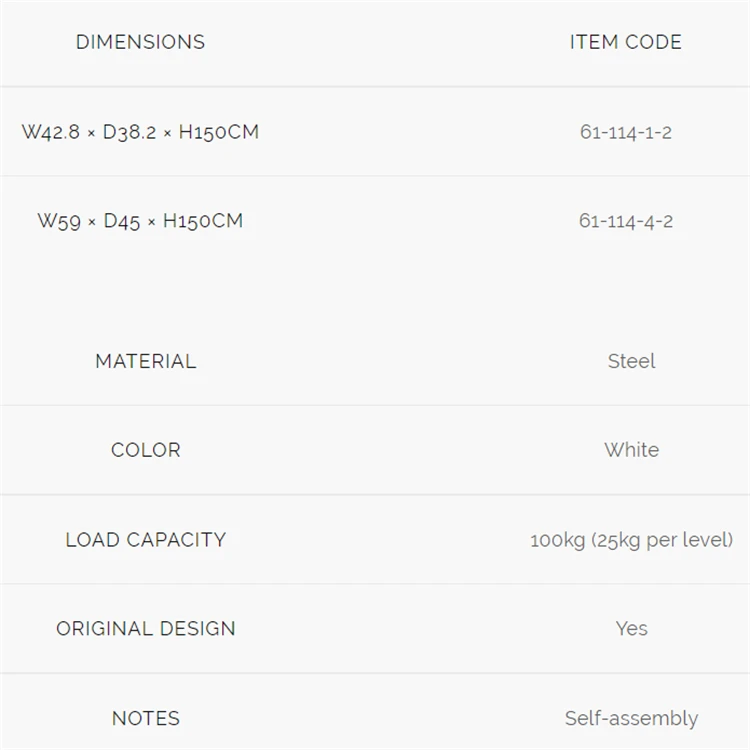Click the D38.2 depth value
This screenshot has height=750, width=750.
(129, 132)
